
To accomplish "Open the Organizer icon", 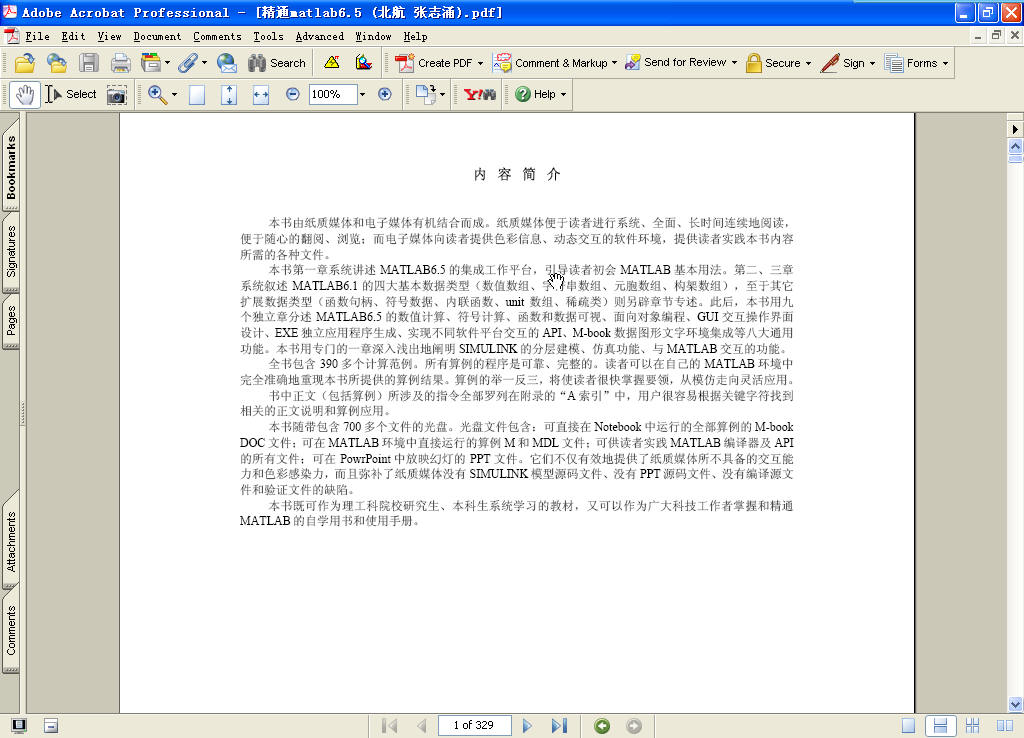I will pos(151,63).
